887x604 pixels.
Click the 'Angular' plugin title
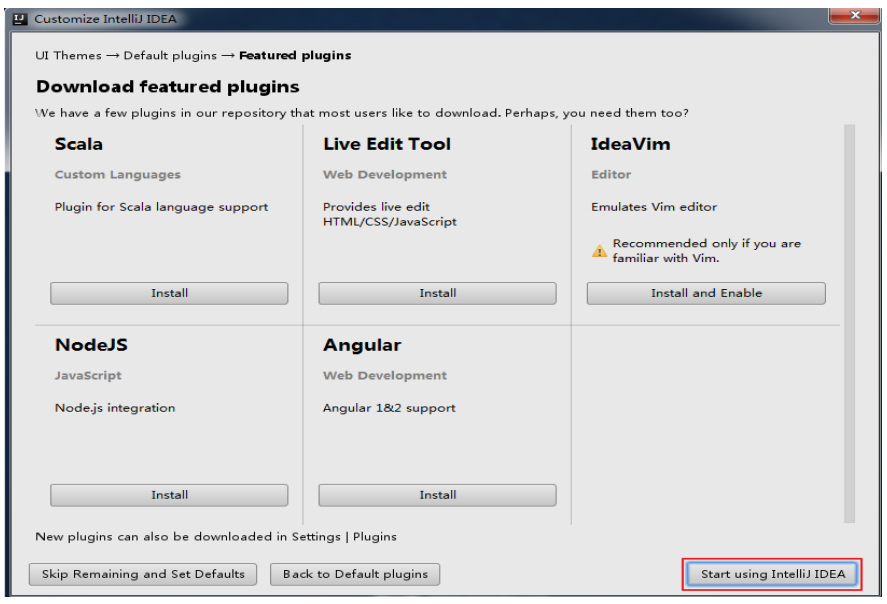tap(362, 345)
